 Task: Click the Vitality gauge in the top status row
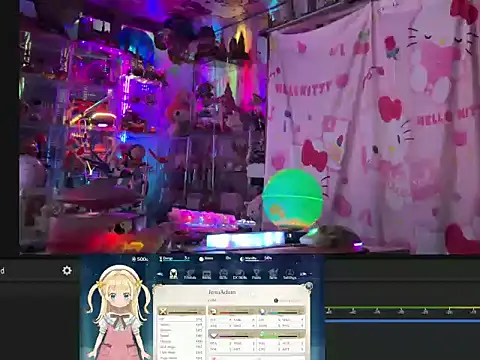point(256,258)
